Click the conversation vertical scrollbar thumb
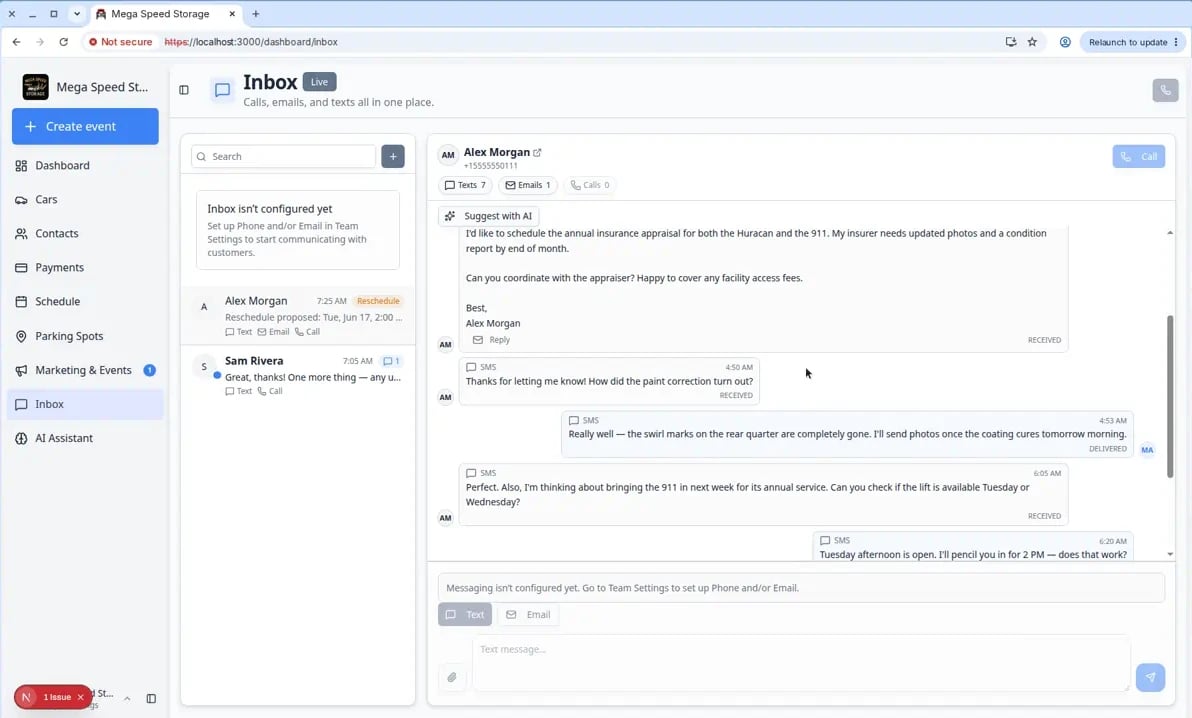 (1170, 396)
